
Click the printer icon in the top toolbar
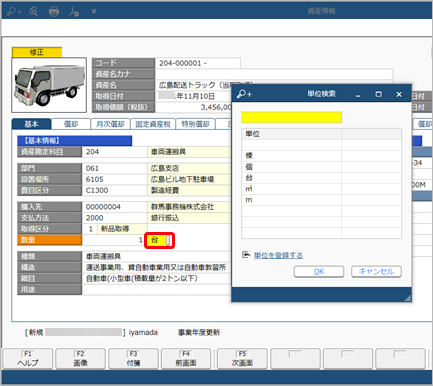pyautogui.click(x=54, y=12)
